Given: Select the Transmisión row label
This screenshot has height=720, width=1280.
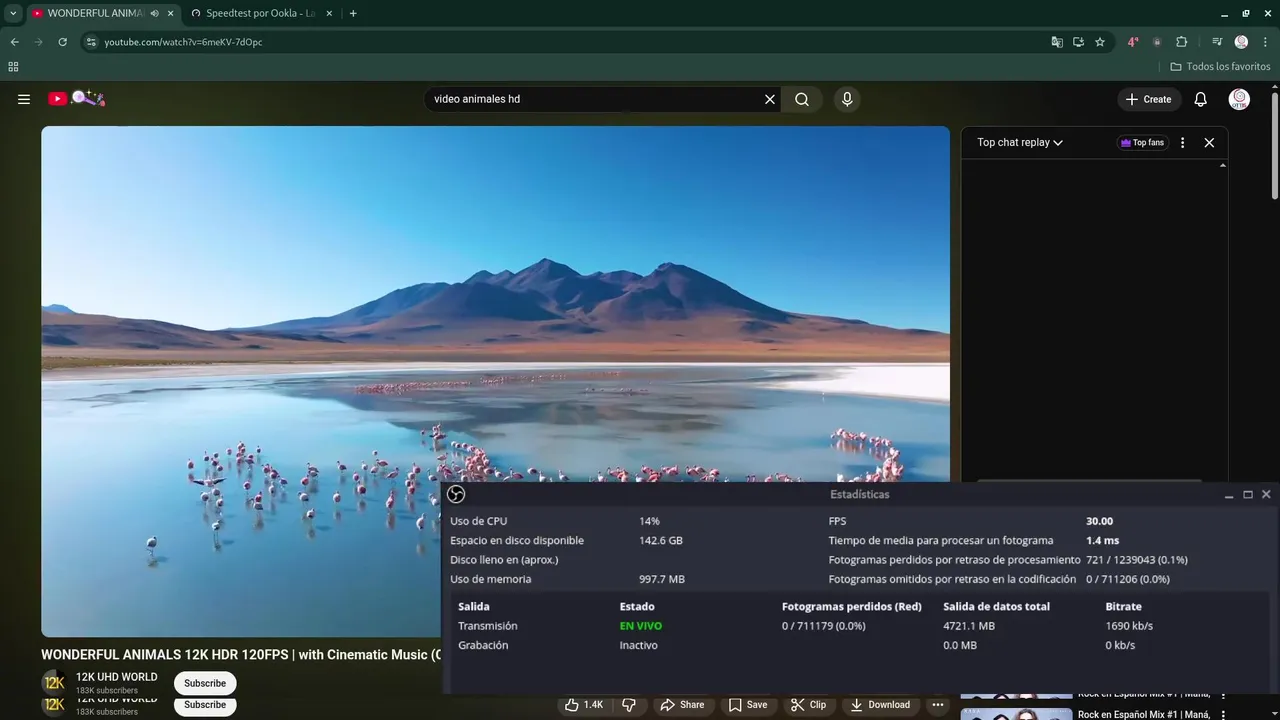Looking at the screenshot, I should pyautogui.click(x=488, y=626).
